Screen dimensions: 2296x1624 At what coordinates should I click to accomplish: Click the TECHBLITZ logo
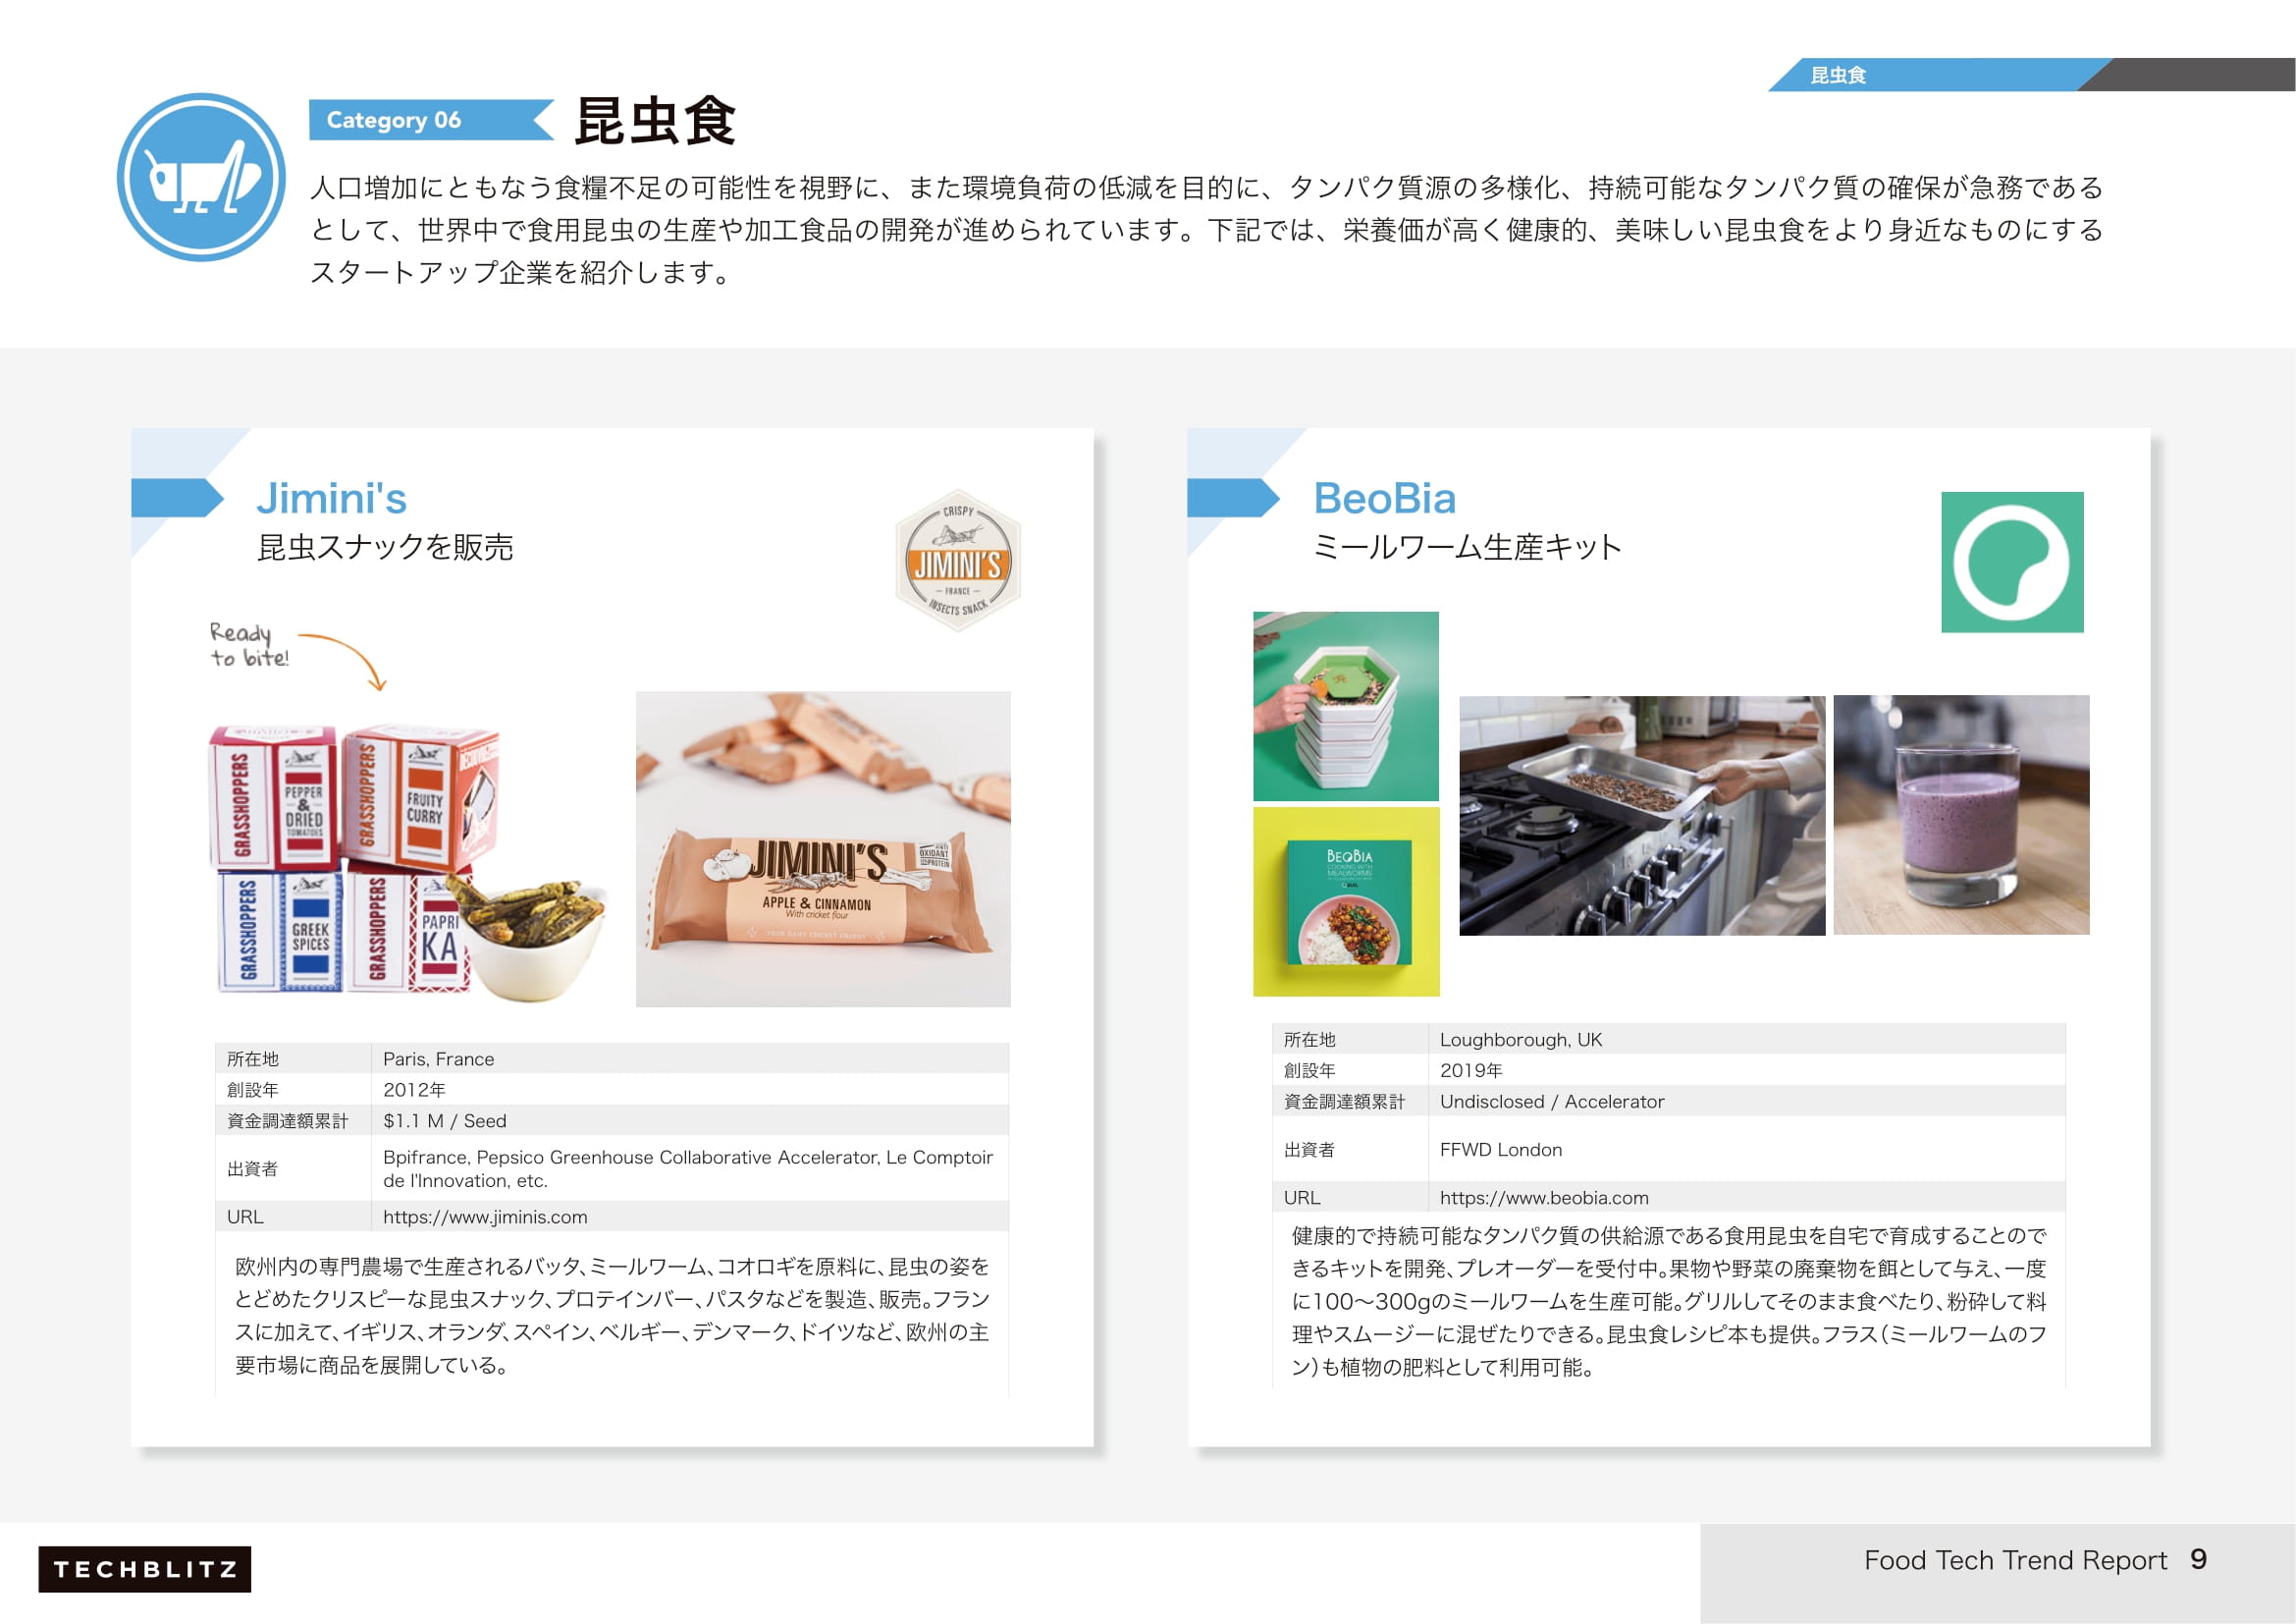pos(145,1568)
